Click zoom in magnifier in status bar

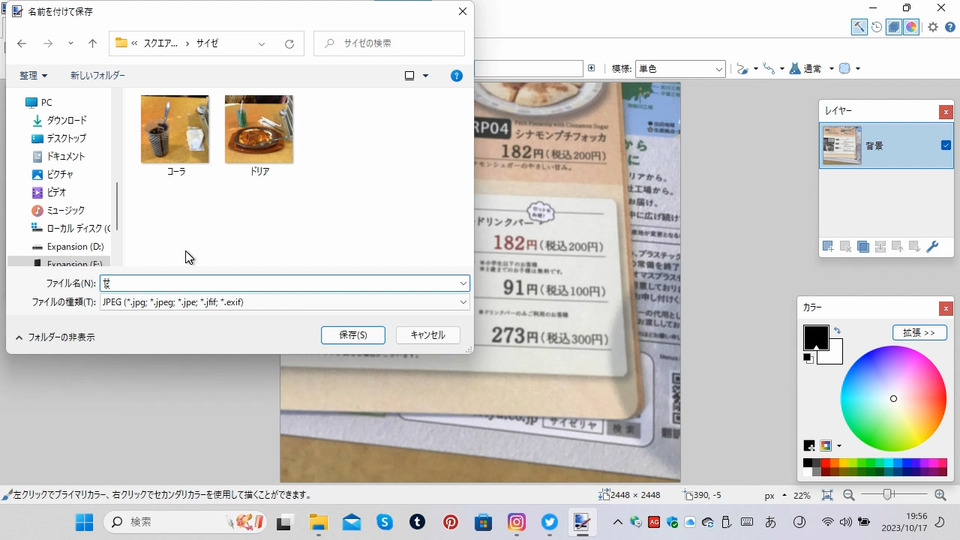tap(940, 495)
